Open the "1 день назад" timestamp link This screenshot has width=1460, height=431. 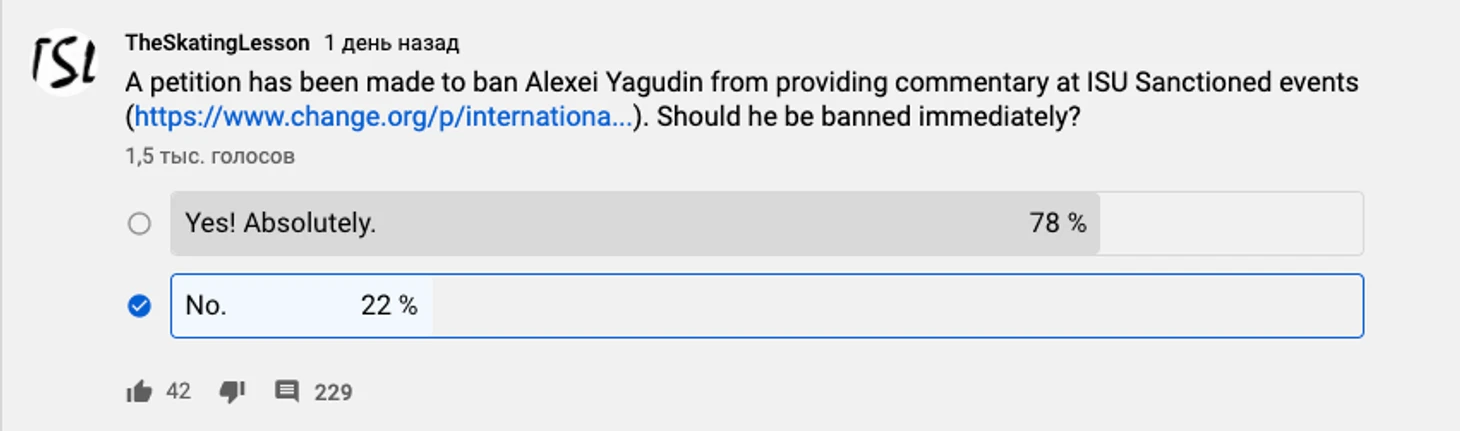(x=391, y=43)
